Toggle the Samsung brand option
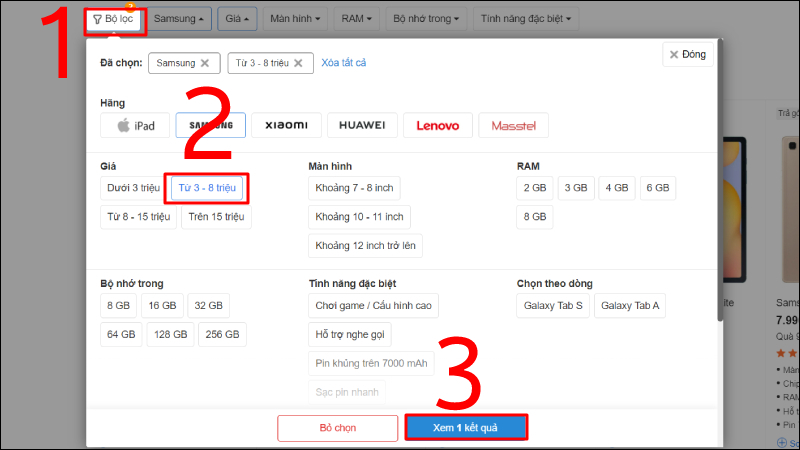This screenshot has width=800, height=450. tap(211, 126)
